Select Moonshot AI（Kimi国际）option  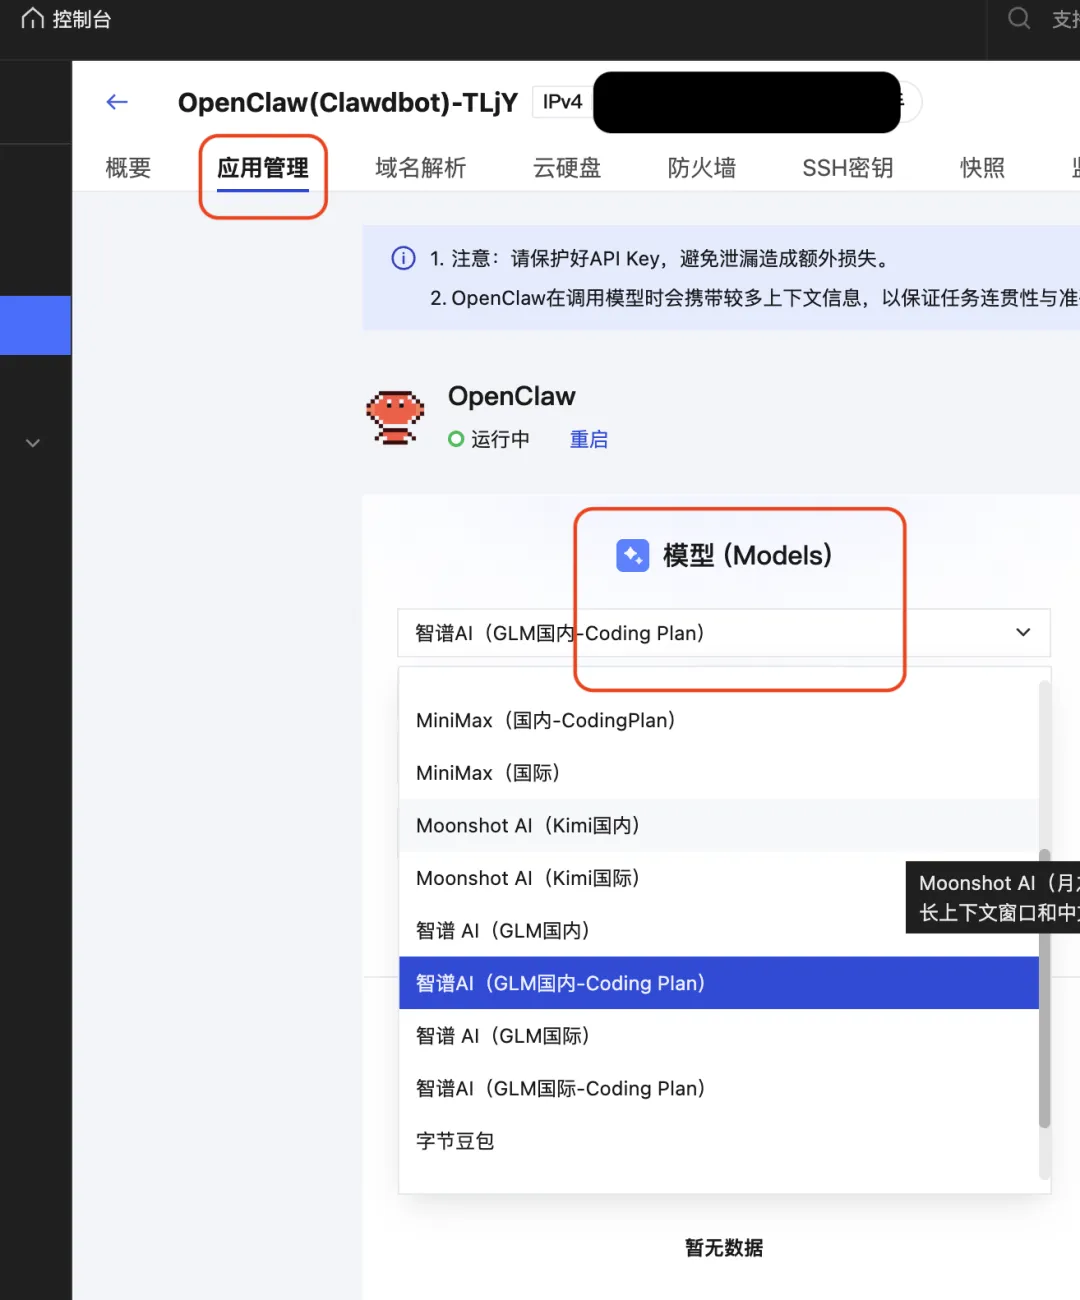719,878
